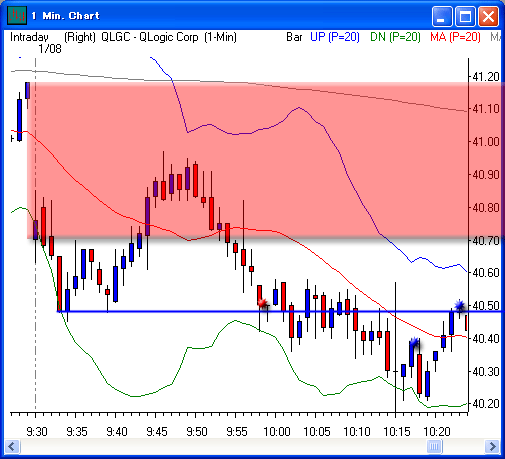Click the 10:20 time axis label
Viewport: 505px width, 459px height.
pos(437,432)
